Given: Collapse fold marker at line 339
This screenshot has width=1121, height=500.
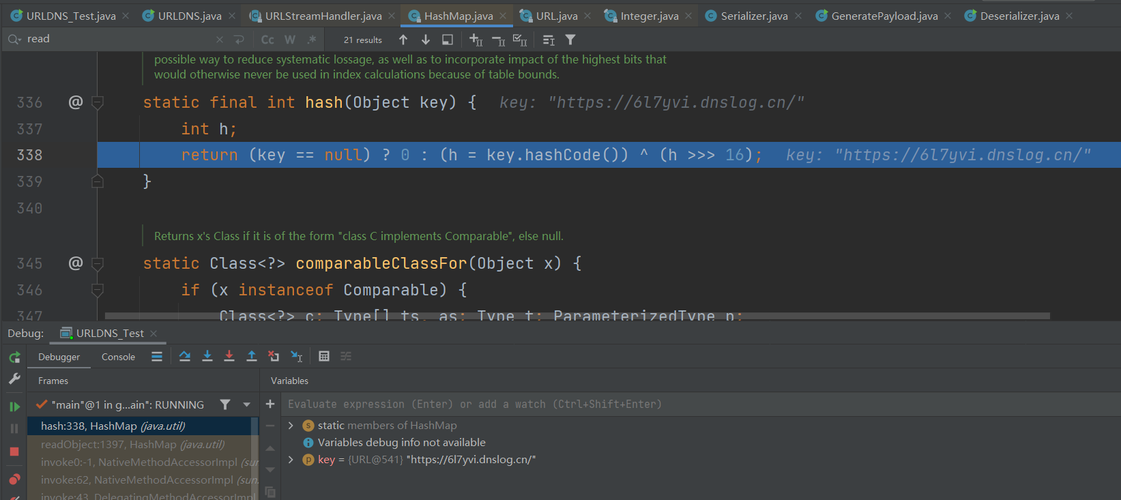Looking at the screenshot, I should tap(97, 182).
